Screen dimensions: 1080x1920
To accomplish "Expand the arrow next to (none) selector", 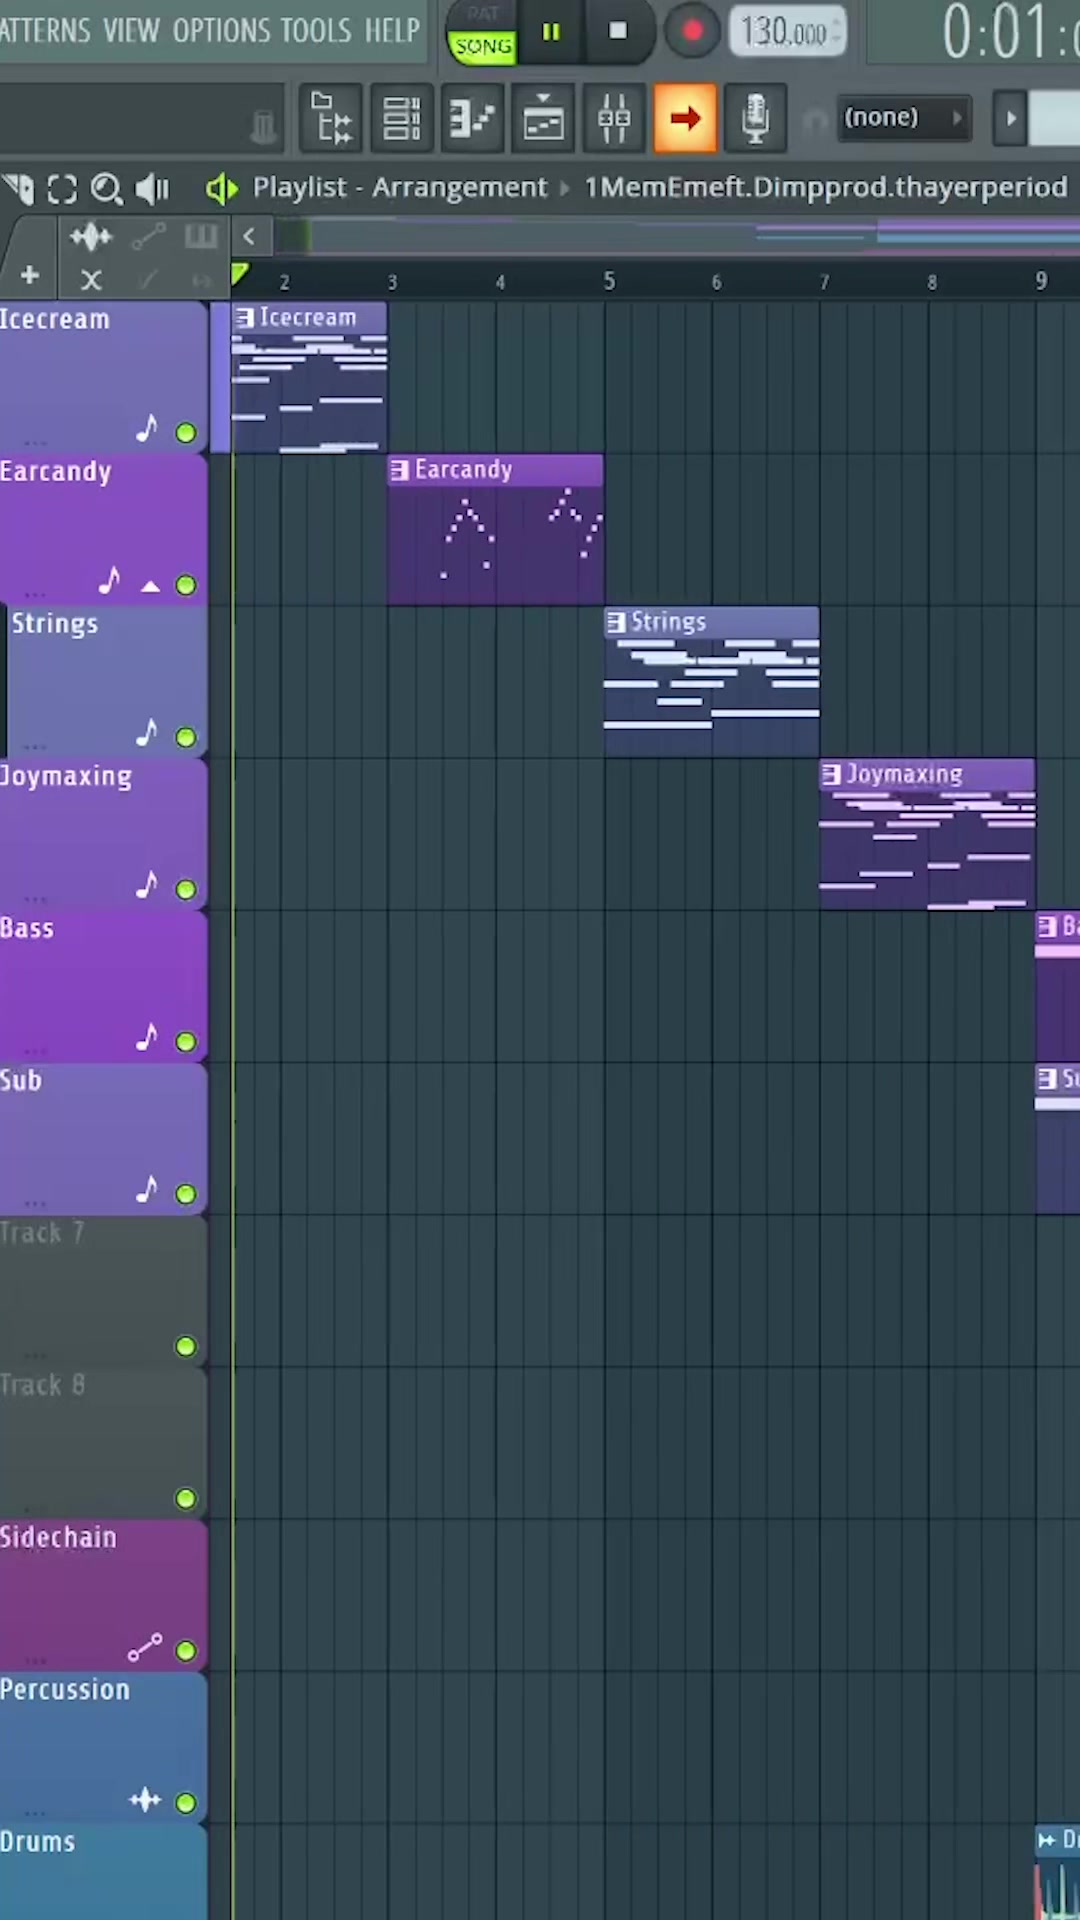I will 1011,118.
